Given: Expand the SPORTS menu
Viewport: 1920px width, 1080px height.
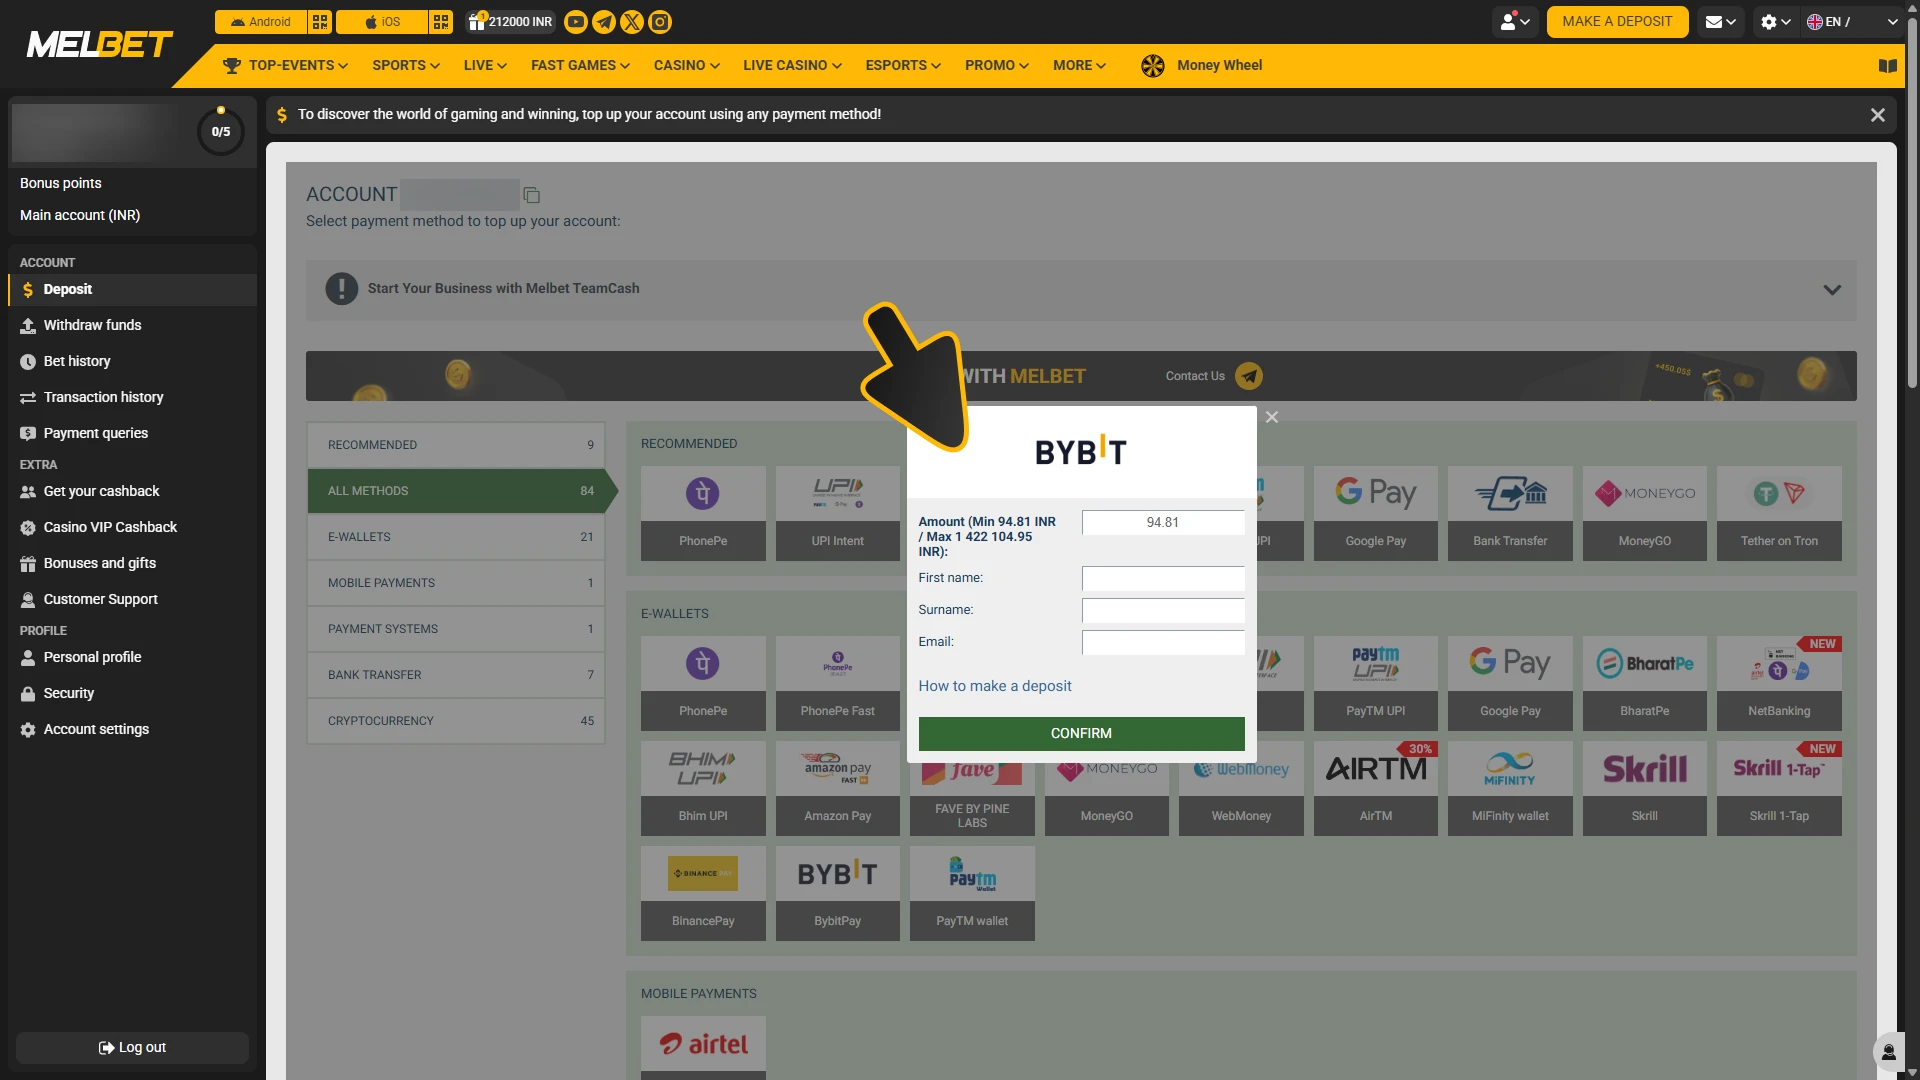Looking at the screenshot, I should coord(406,66).
